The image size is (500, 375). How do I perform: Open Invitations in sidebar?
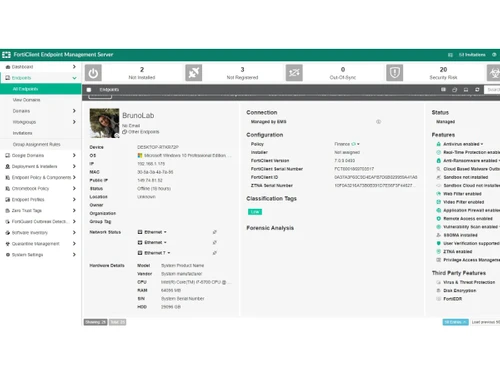(x=22, y=133)
